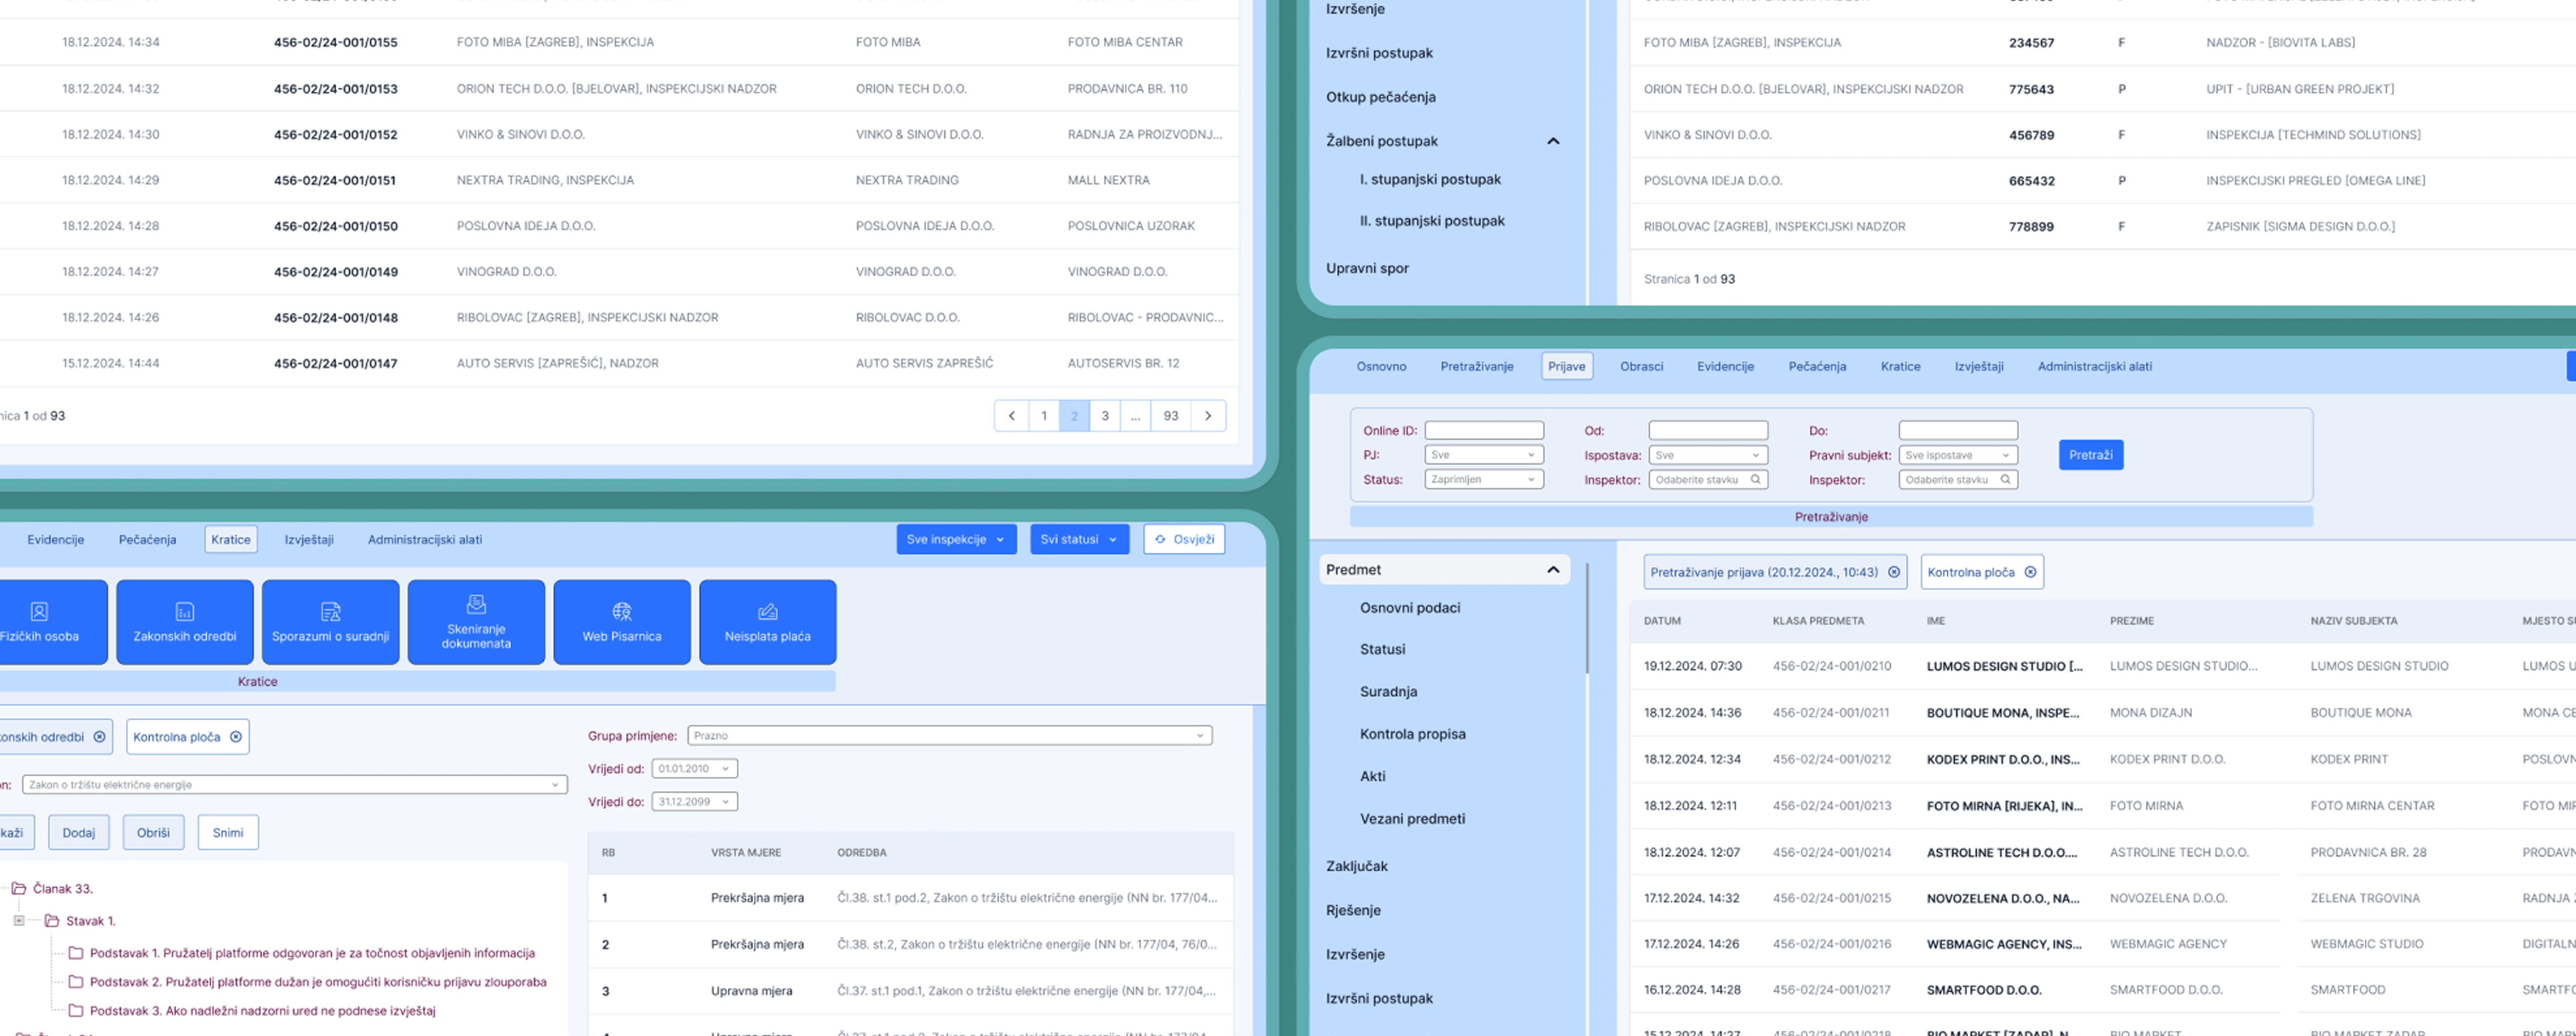Open the Neisplata plaća shortcut tile

click(767, 622)
